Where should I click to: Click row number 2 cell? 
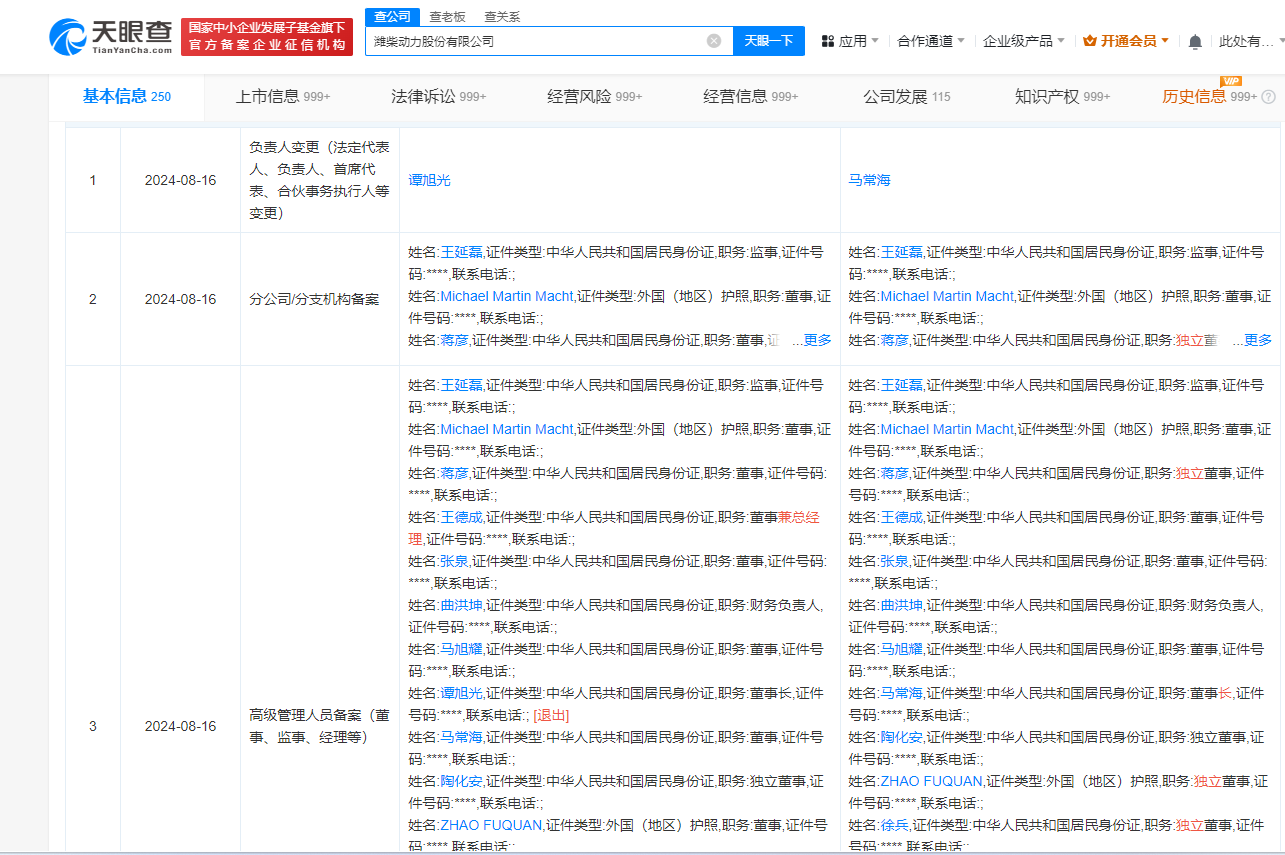pos(93,299)
